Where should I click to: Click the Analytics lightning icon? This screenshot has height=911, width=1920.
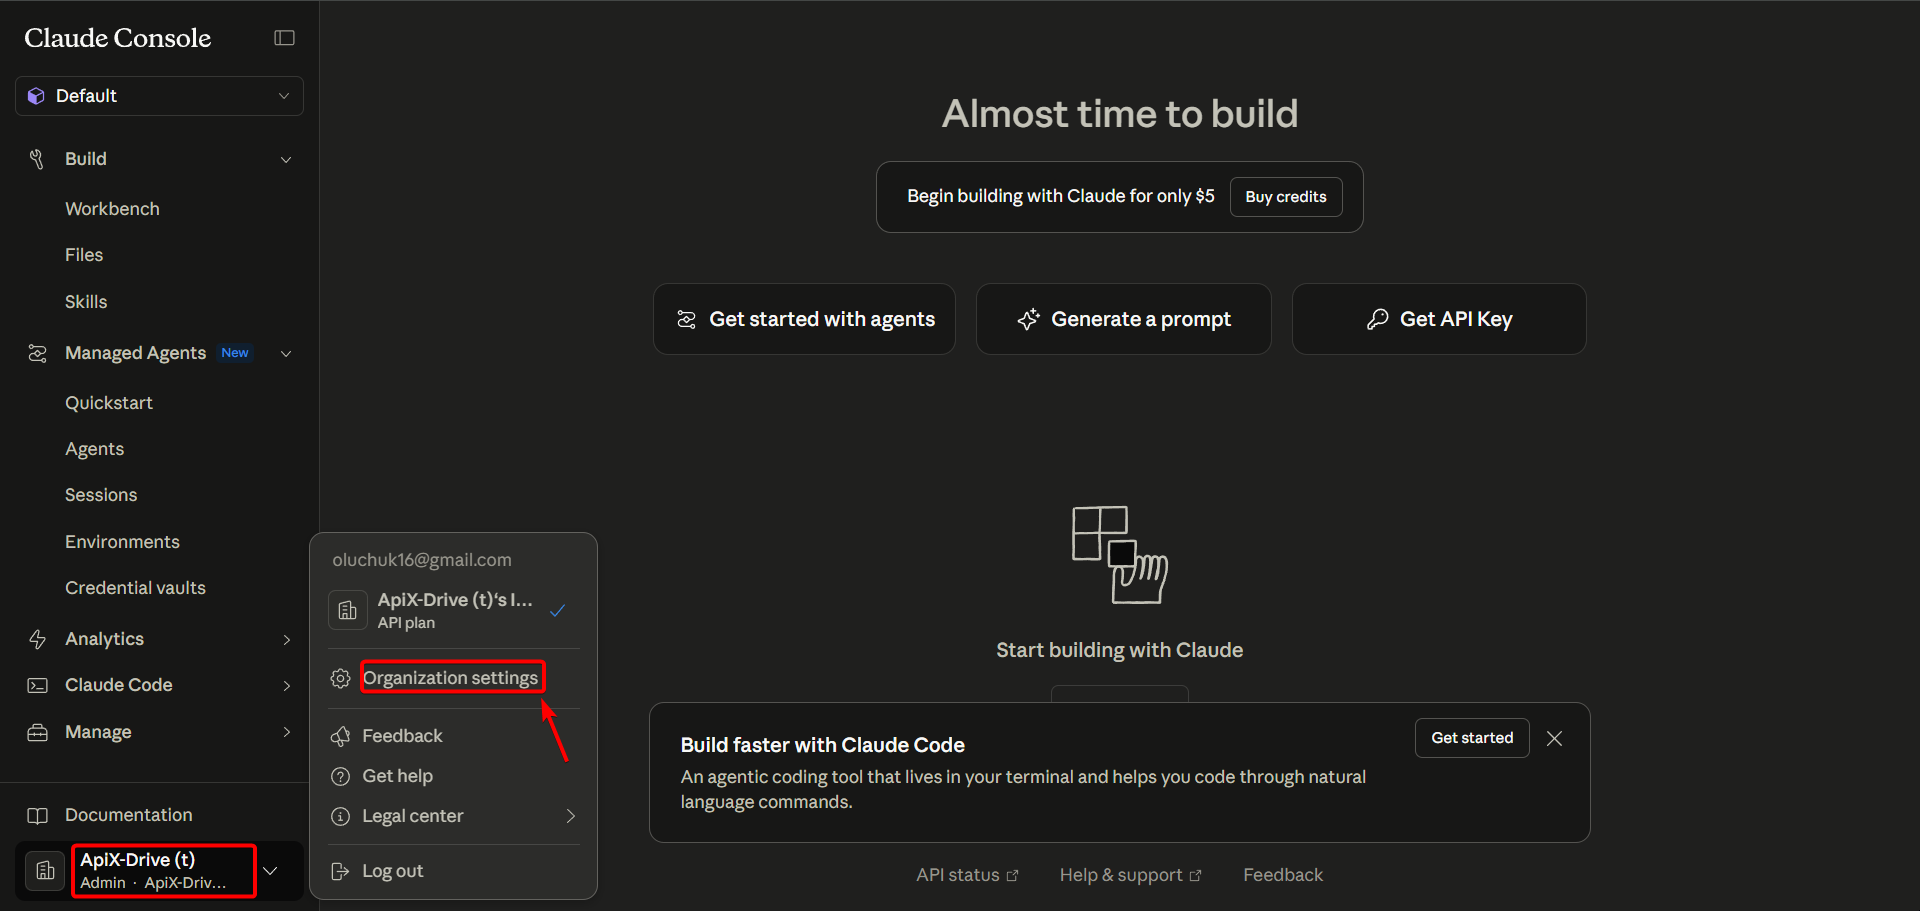point(37,639)
